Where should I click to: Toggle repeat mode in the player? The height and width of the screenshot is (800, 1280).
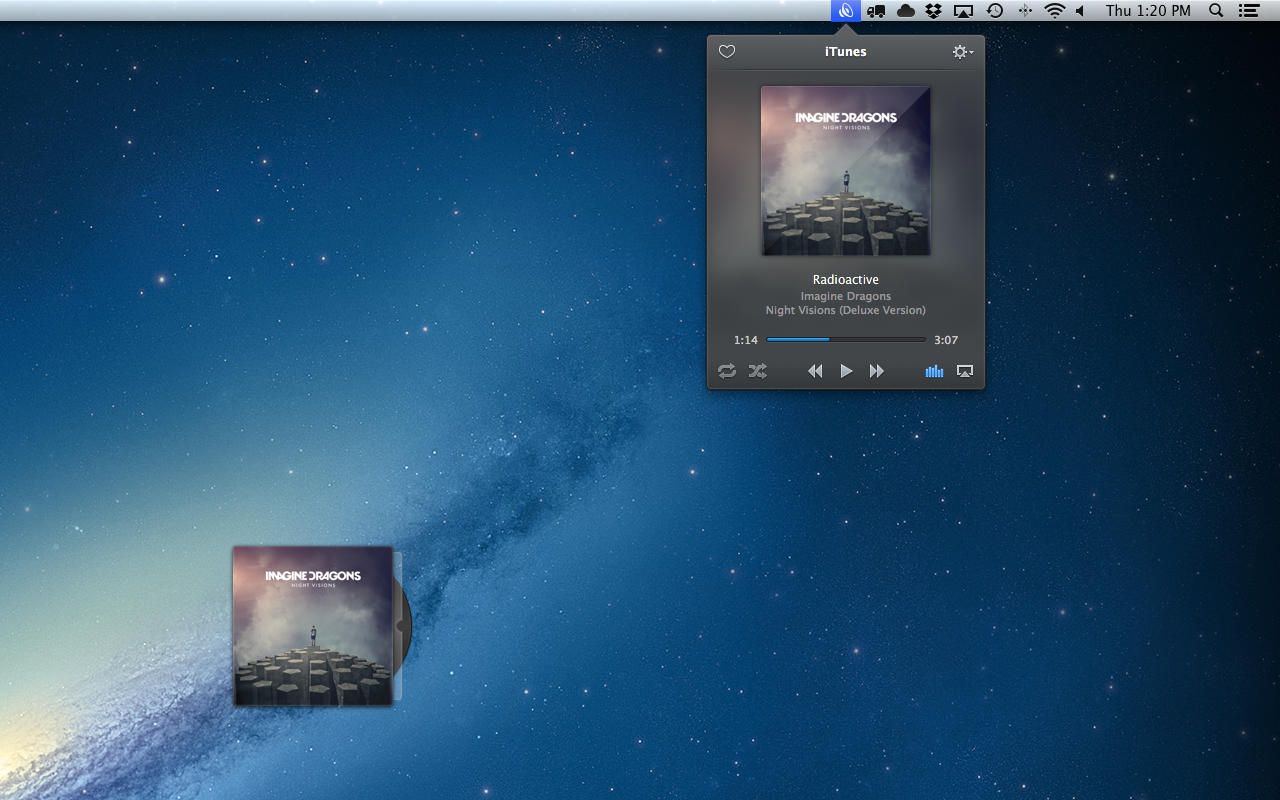[727, 371]
